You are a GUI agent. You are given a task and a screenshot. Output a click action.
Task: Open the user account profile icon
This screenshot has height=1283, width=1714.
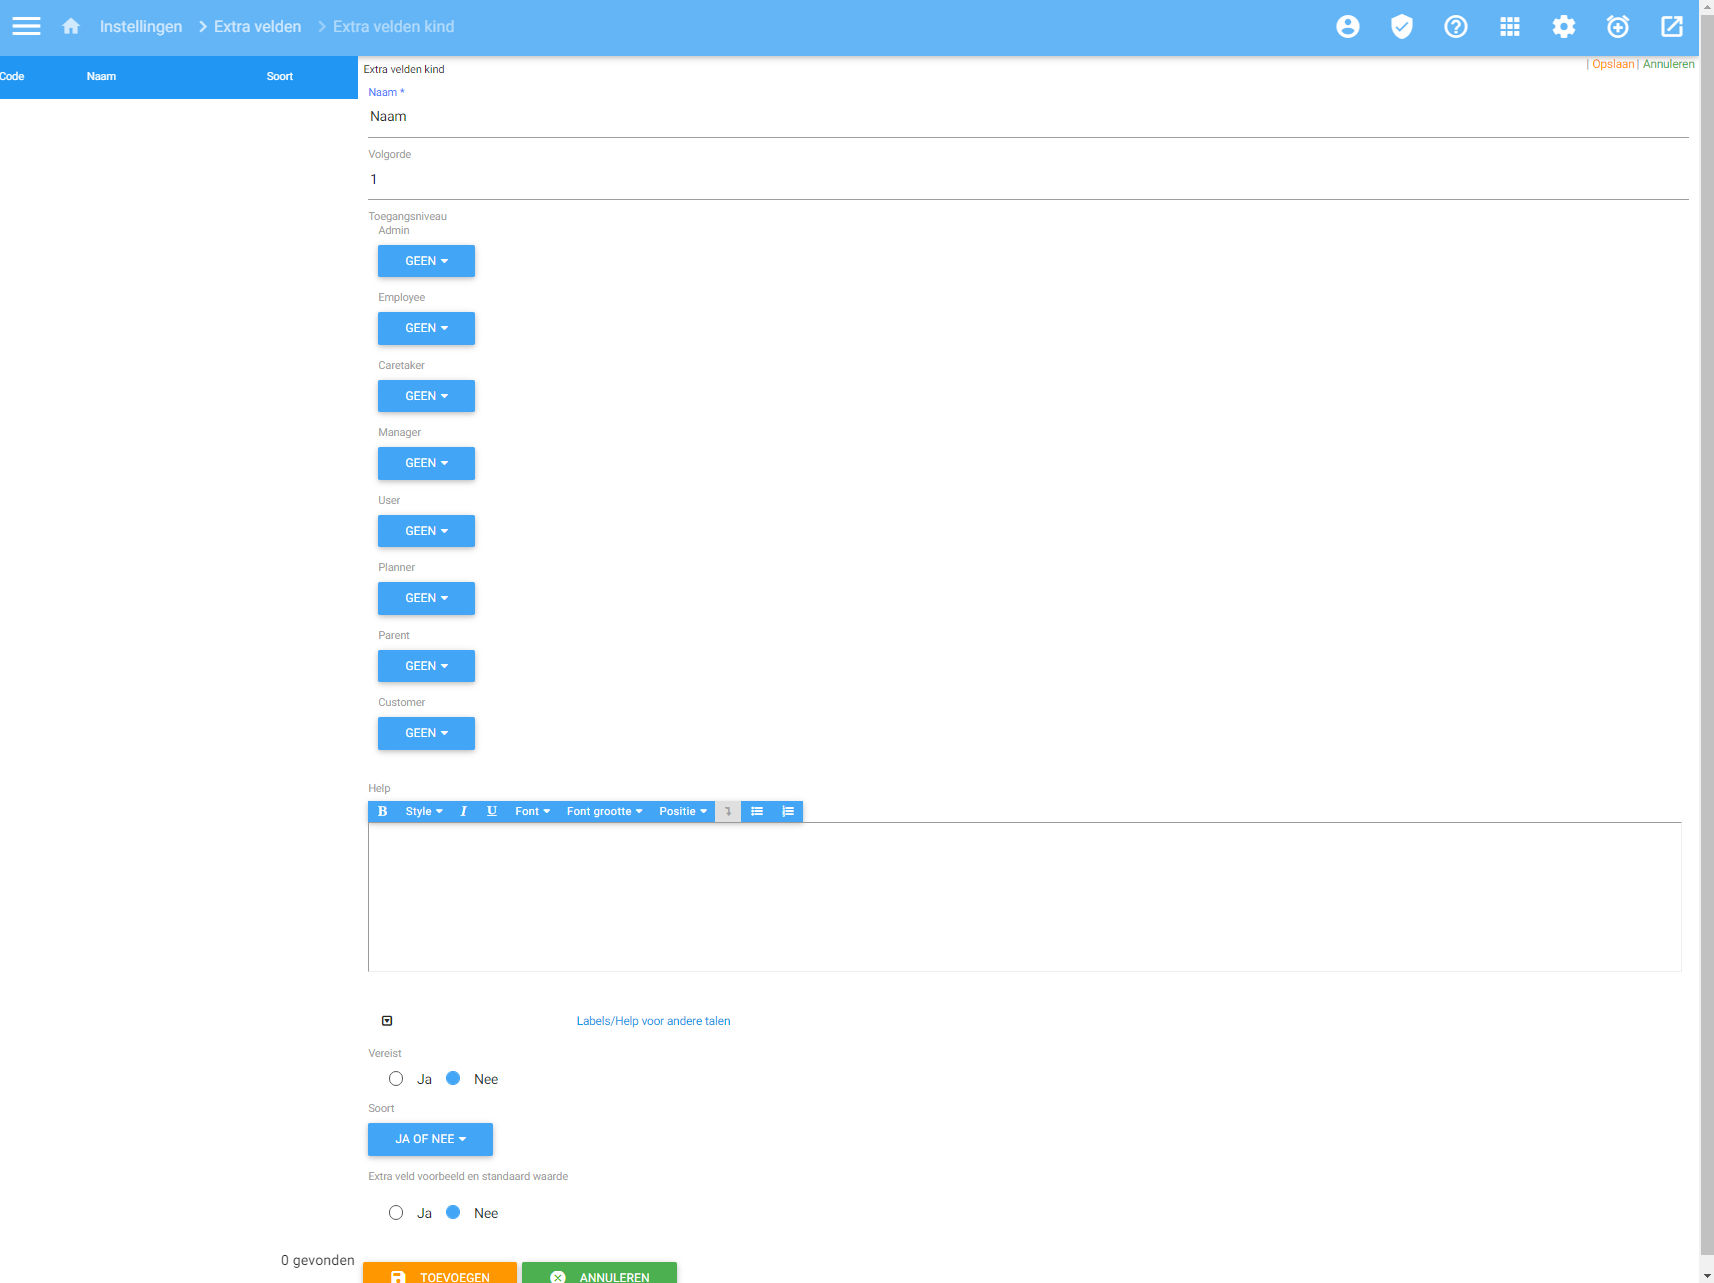pos(1347,27)
